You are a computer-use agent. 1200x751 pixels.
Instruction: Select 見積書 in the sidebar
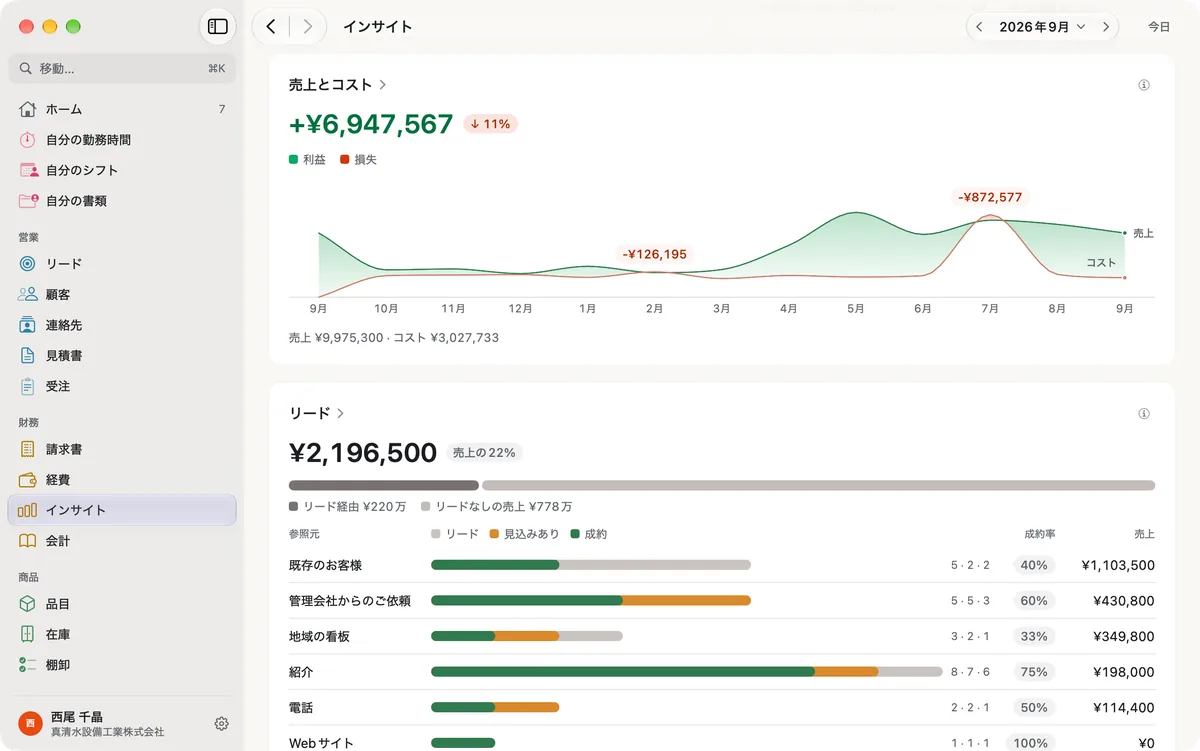click(x=122, y=356)
